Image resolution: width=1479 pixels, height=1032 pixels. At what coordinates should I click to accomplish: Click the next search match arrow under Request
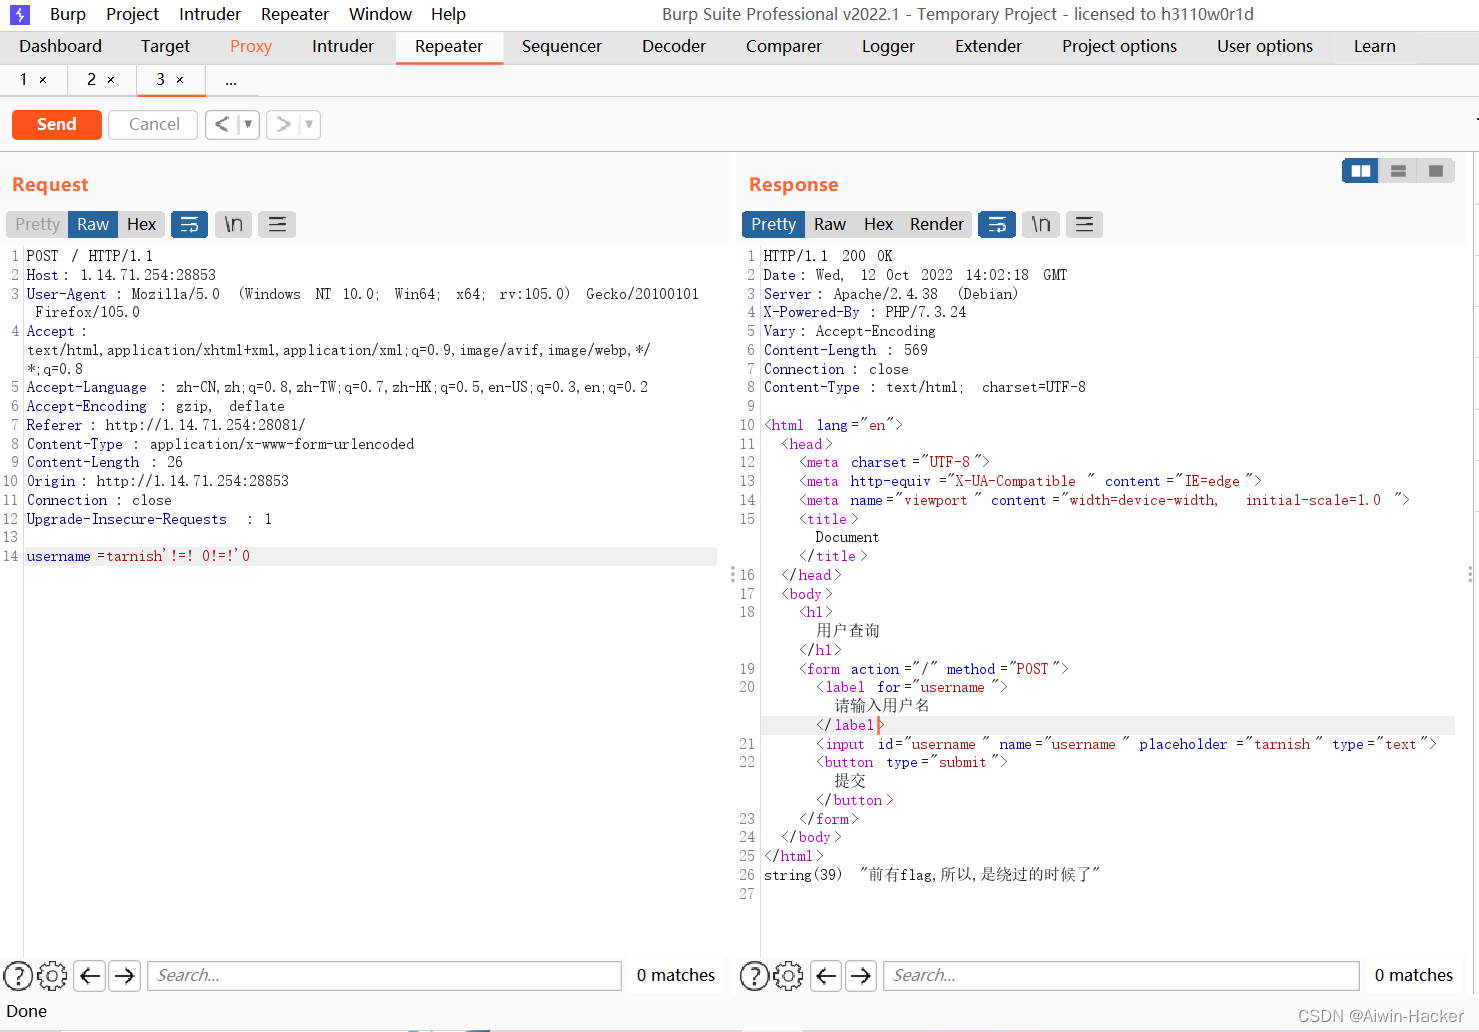tap(124, 975)
